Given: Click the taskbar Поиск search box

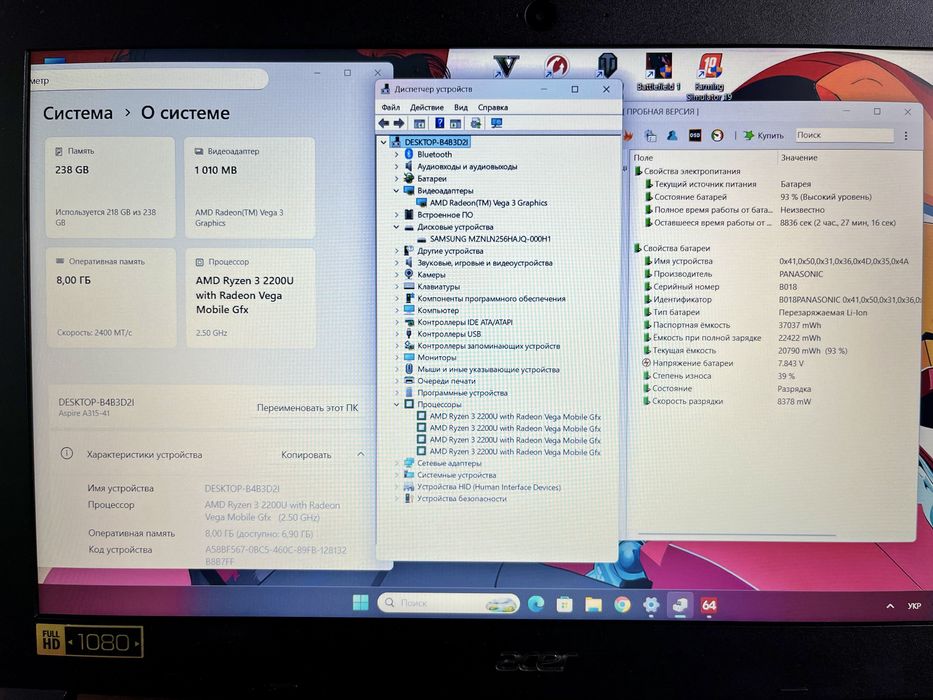Looking at the screenshot, I should (x=448, y=603).
